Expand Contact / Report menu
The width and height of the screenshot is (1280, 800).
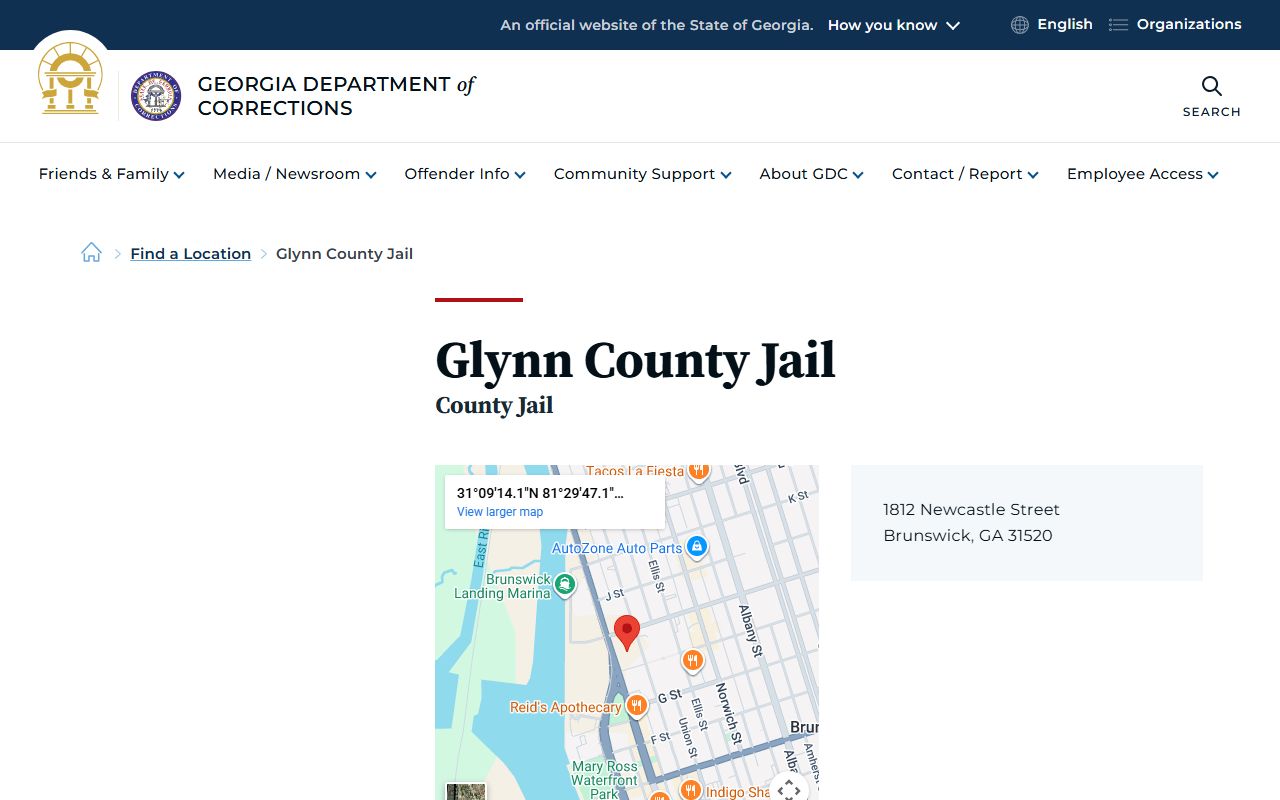pos(965,174)
